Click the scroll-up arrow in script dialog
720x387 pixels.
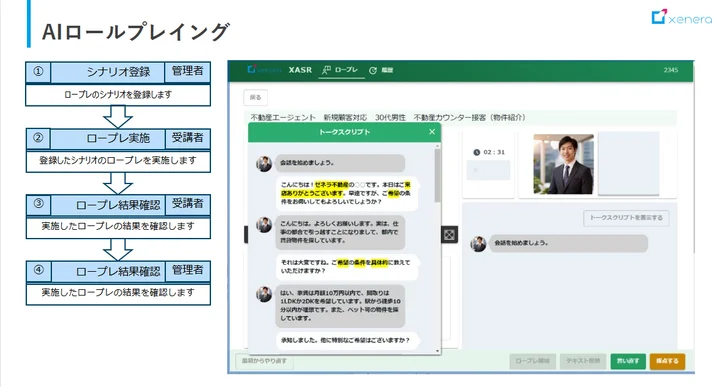point(438,146)
